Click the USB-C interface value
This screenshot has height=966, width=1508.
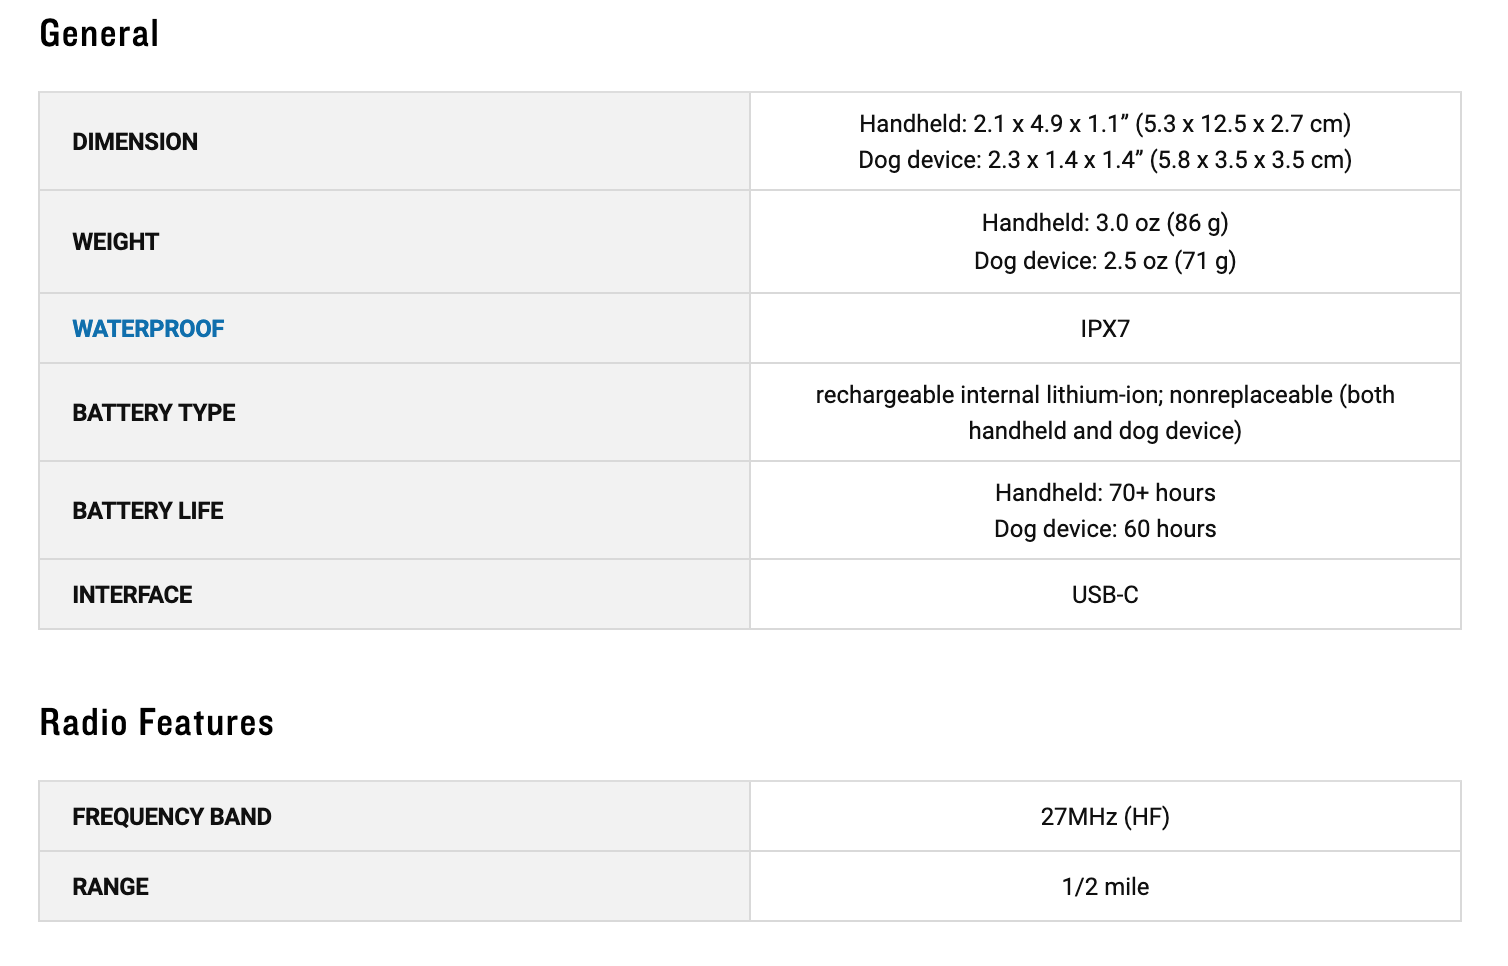coord(1104,595)
